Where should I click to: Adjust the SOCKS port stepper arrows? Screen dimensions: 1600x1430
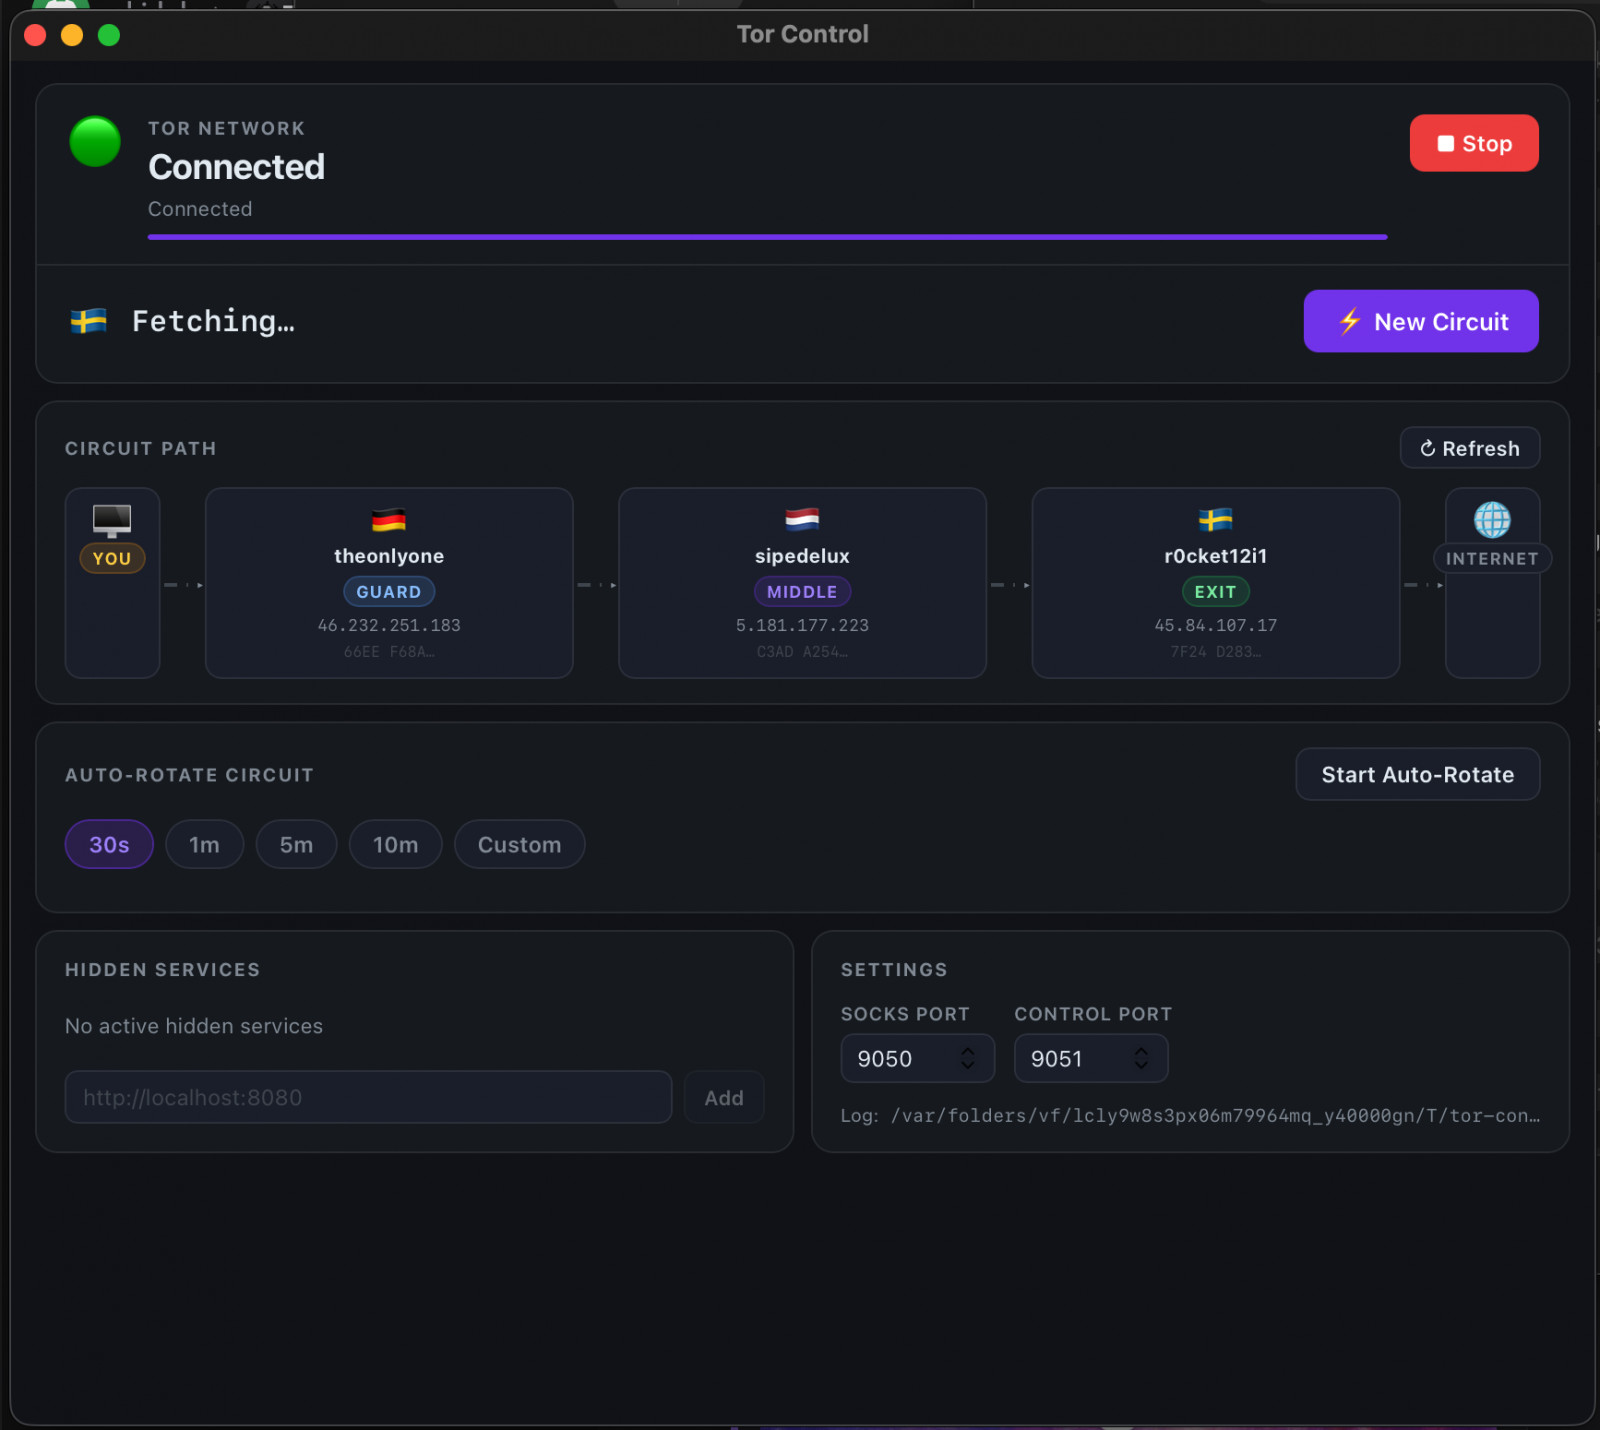(967, 1058)
